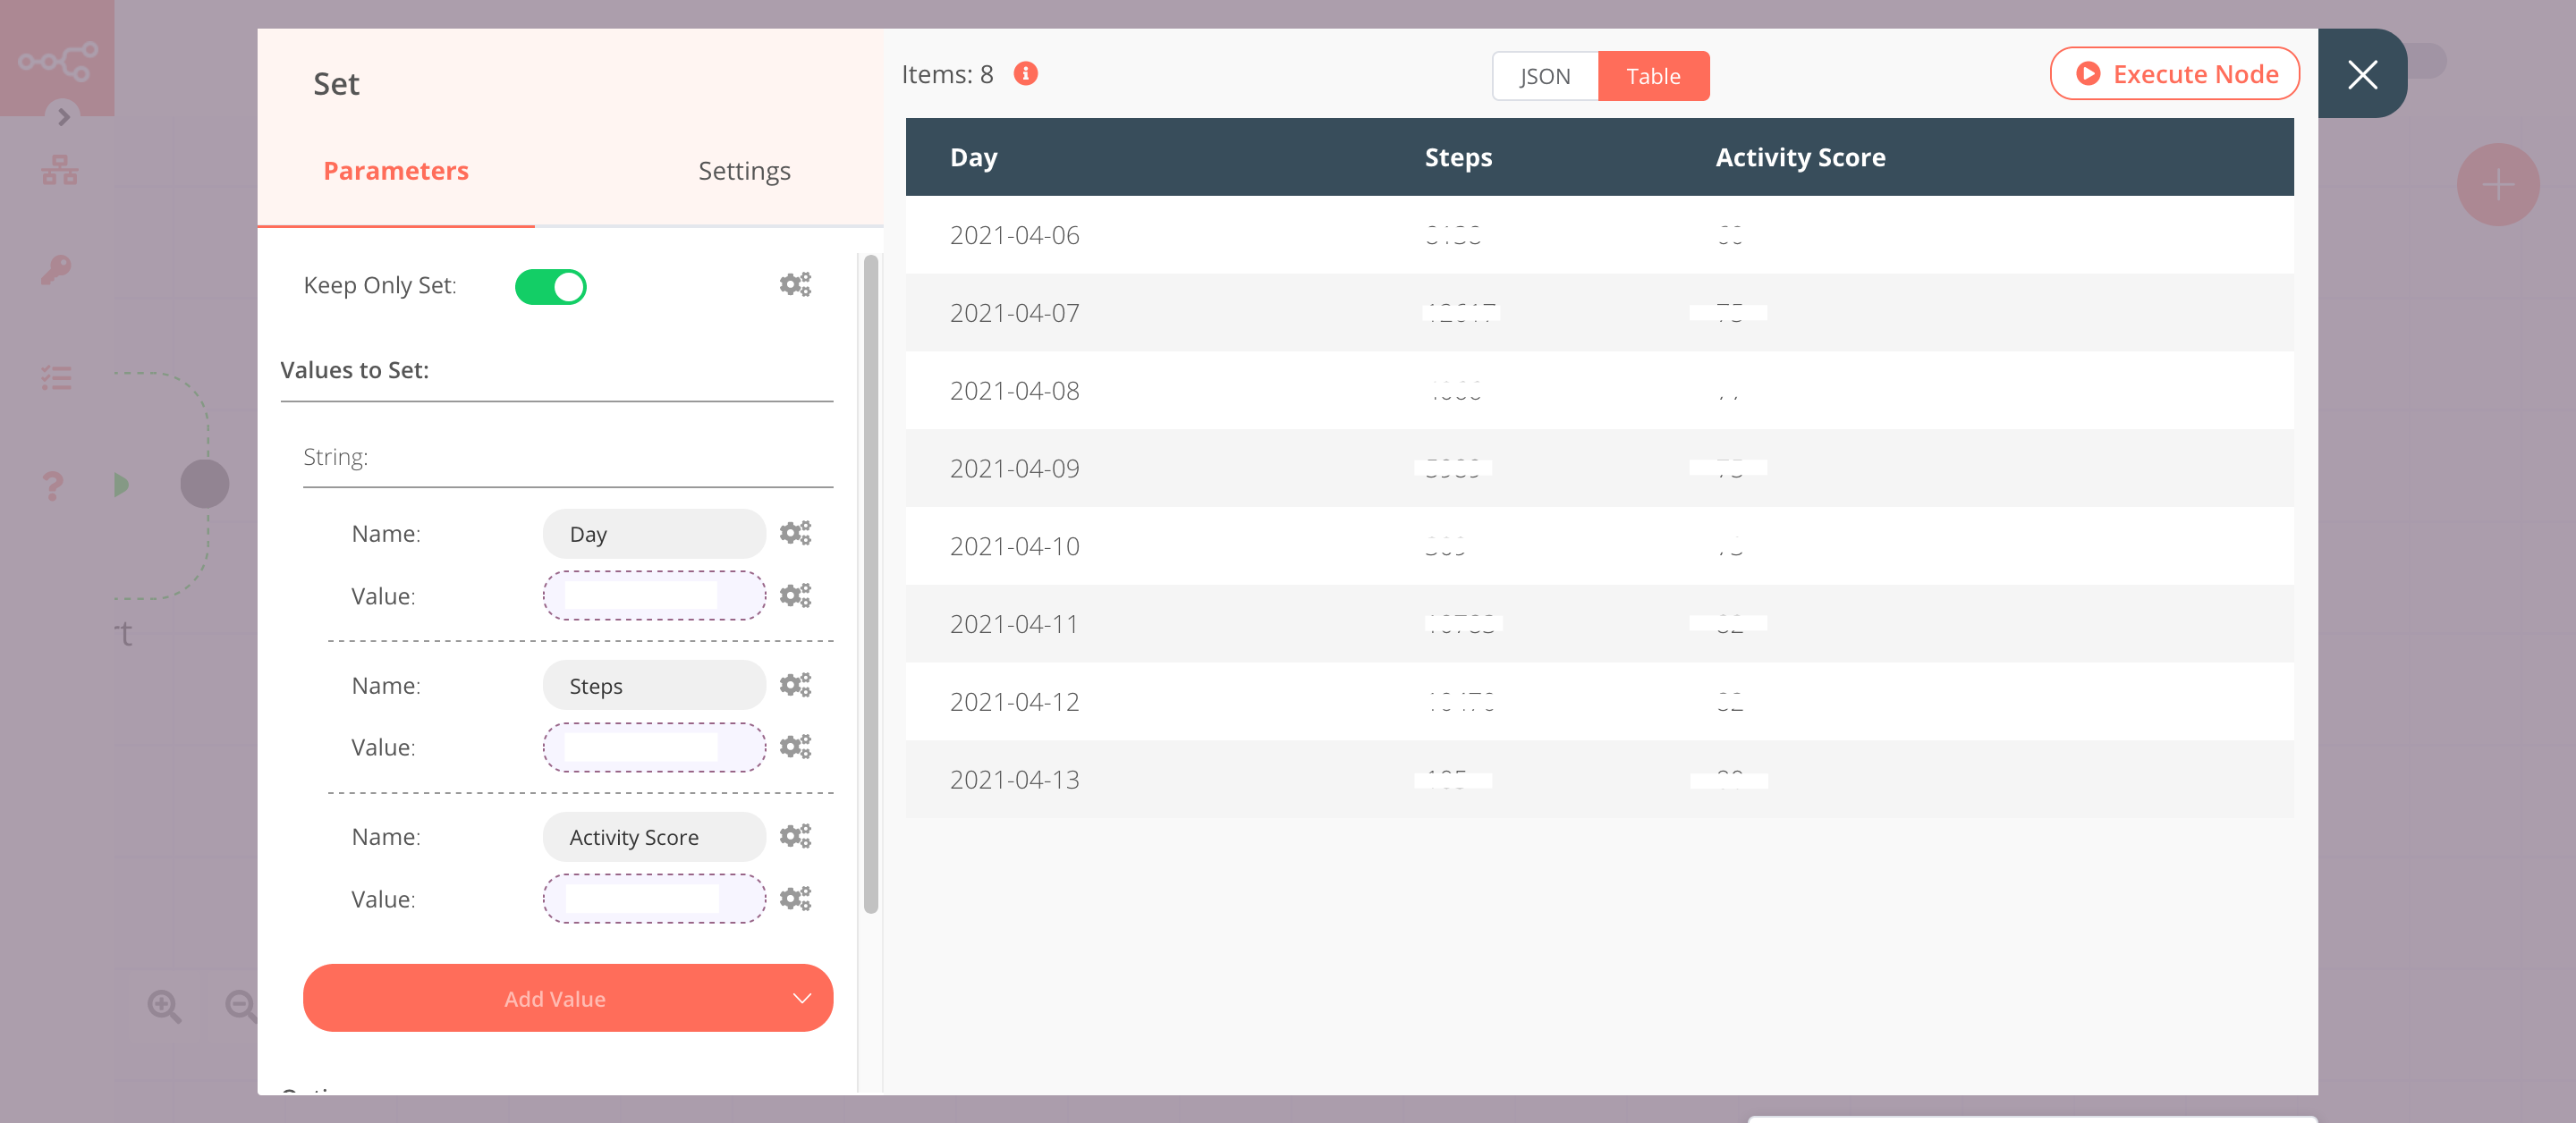The image size is (2576, 1123).
Task: Click gear icon next to Steps value field
Action: tap(797, 747)
